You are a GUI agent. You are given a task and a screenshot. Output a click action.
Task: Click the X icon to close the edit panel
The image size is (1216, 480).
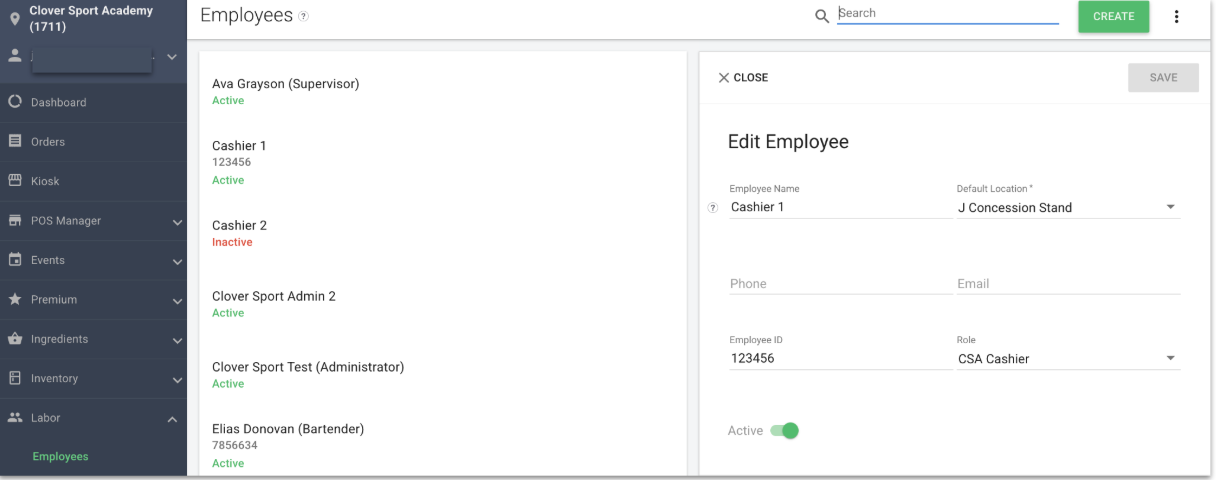(x=724, y=77)
